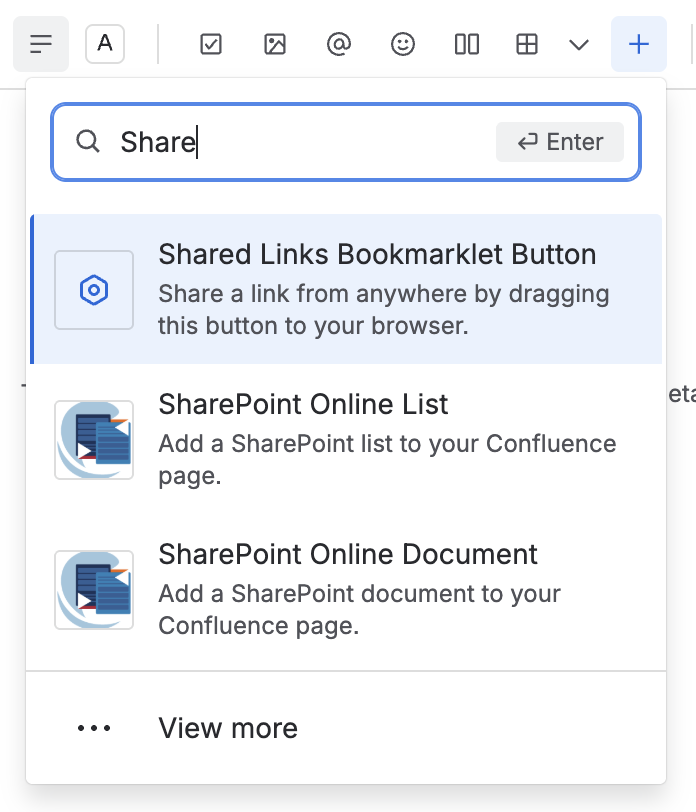
Task: Select SharePoint Online Document
Action: click(x=346, y=589)
